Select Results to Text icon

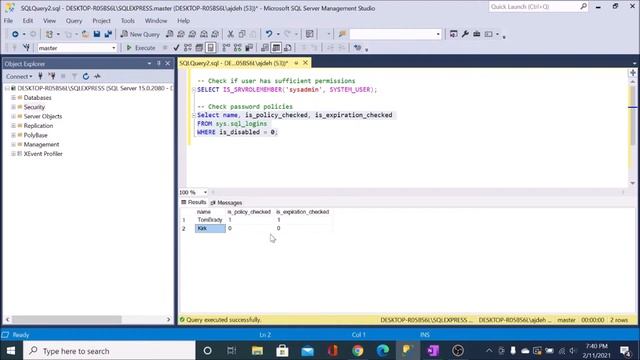[x=265, y=48]
